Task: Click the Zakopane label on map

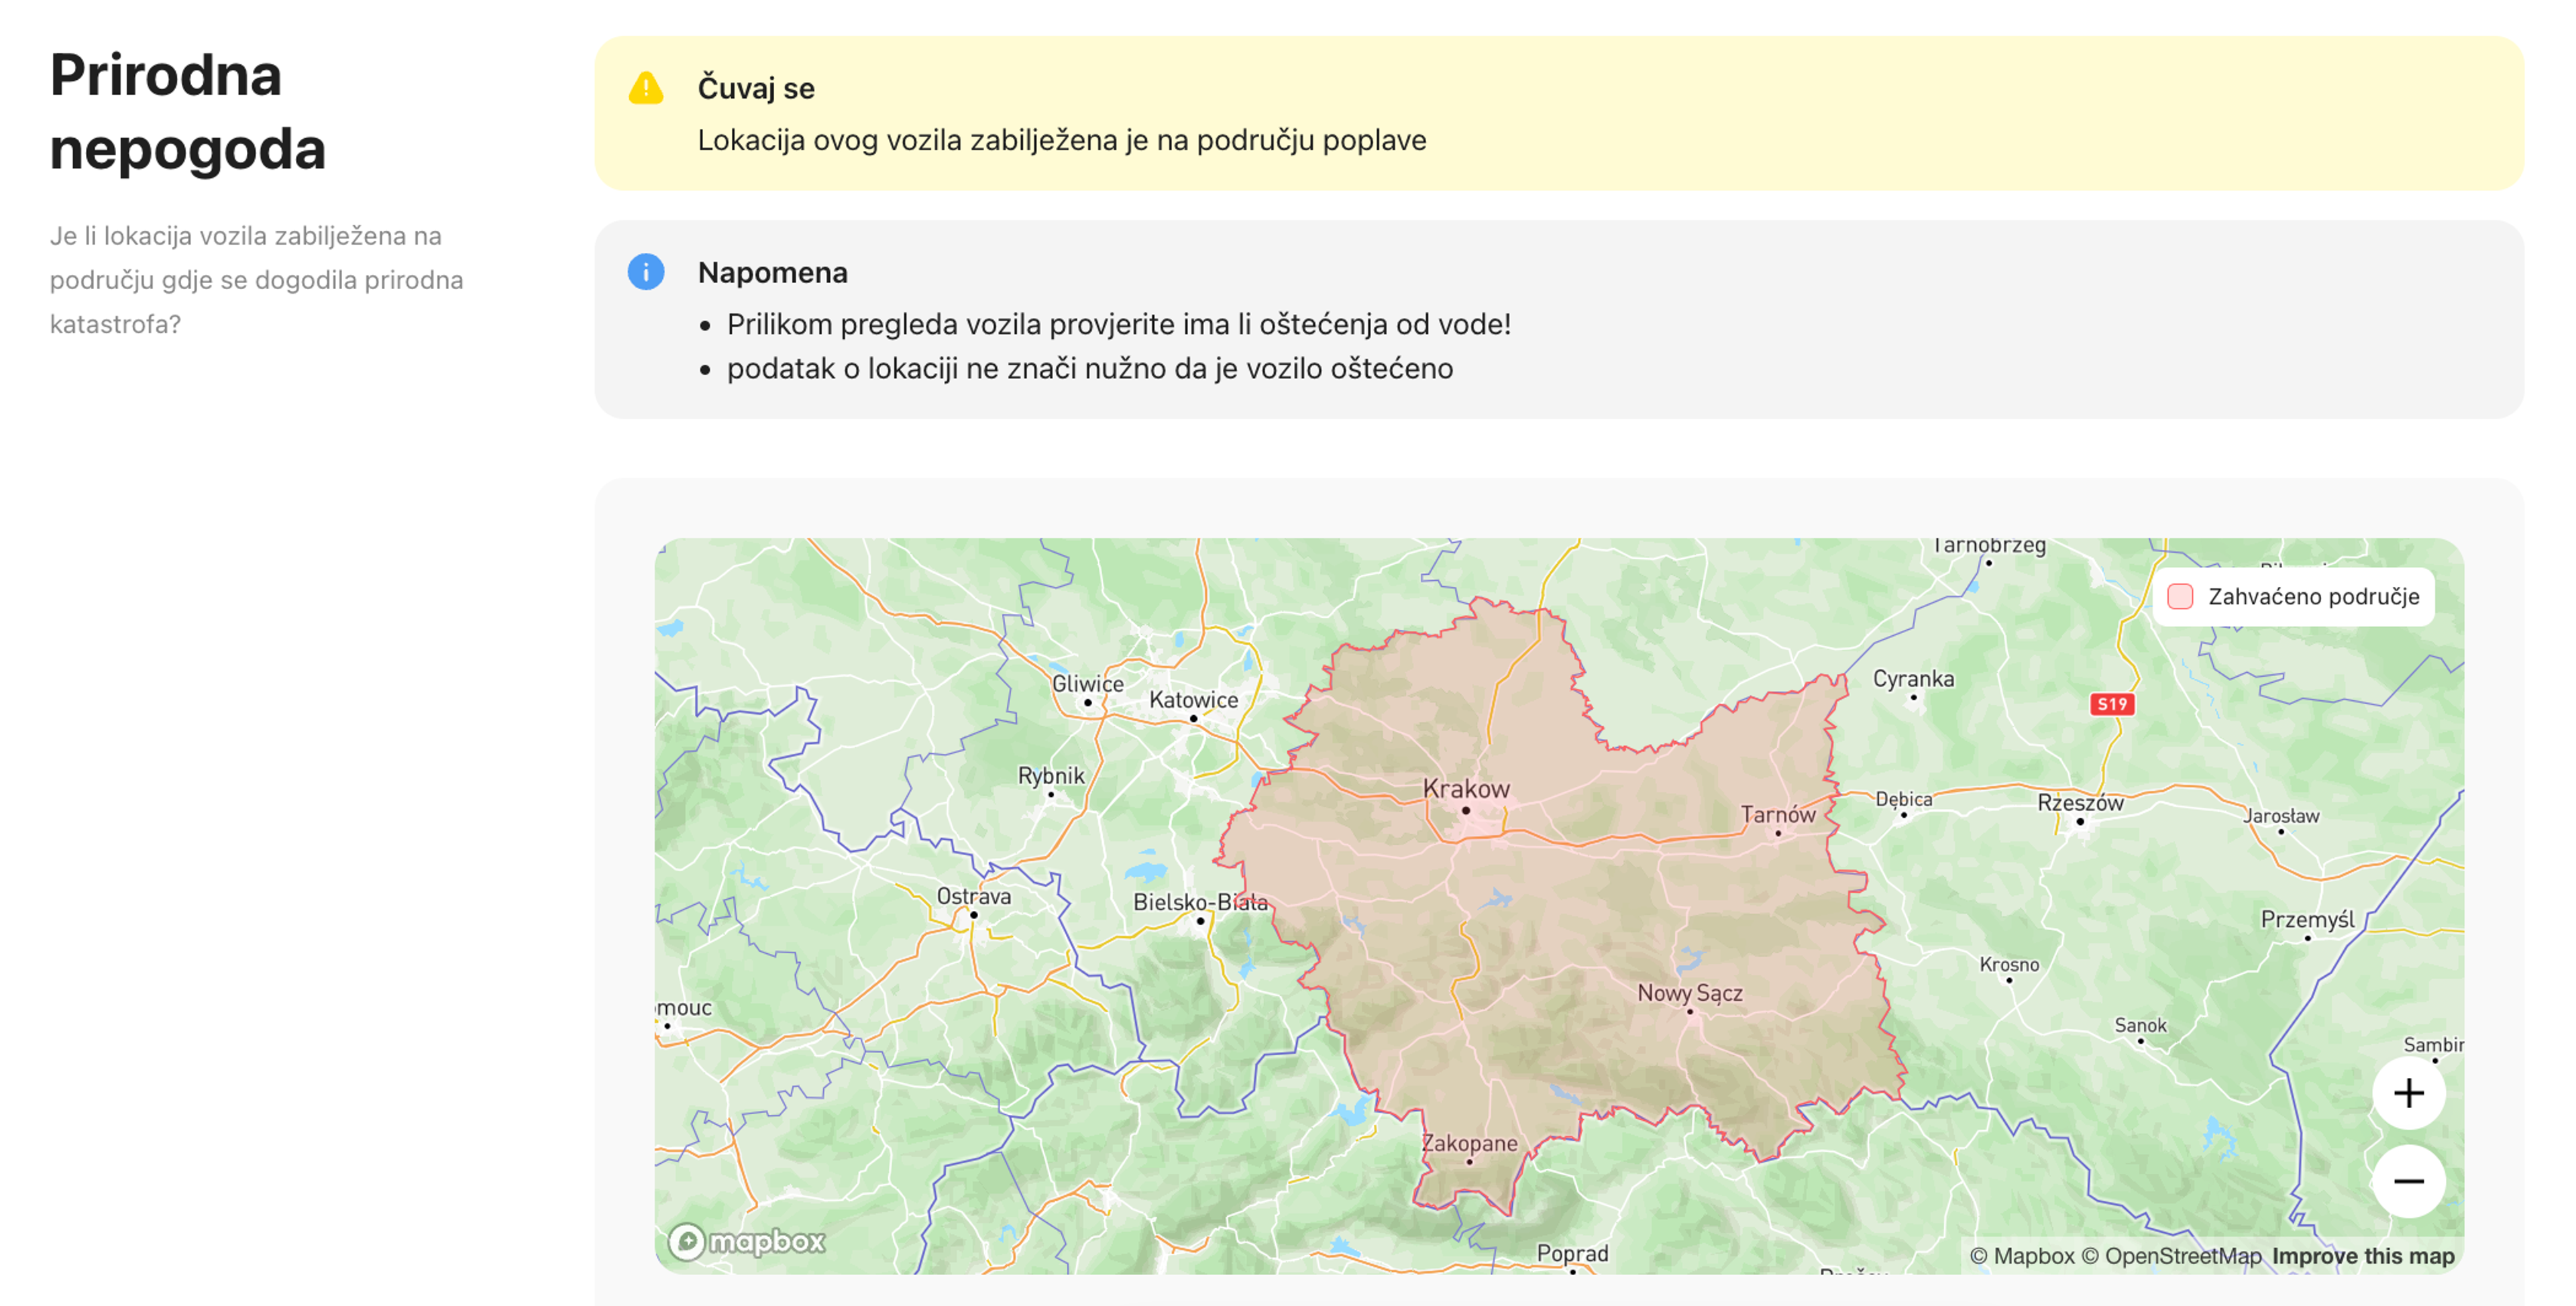Action: tap(1469, 1143)
